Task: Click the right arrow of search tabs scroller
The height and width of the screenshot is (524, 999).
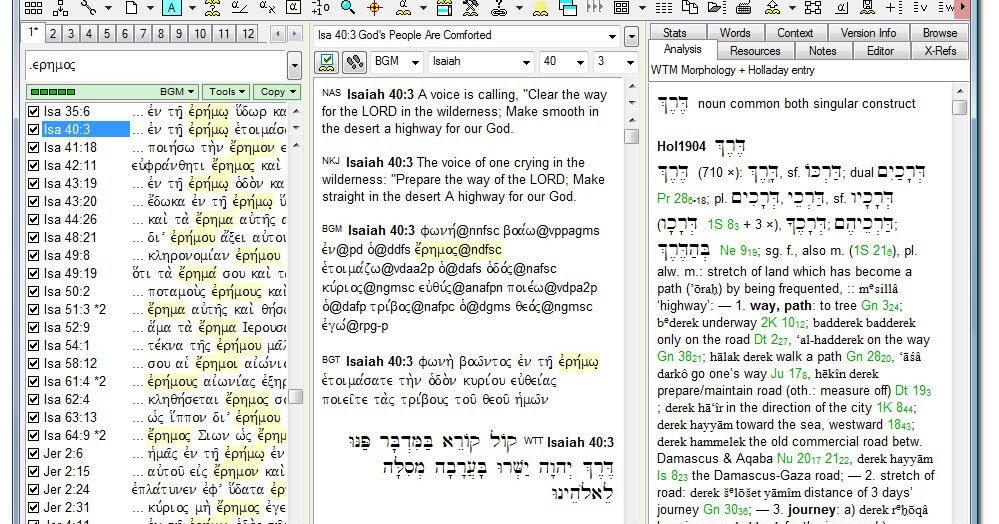Action: 294,34
